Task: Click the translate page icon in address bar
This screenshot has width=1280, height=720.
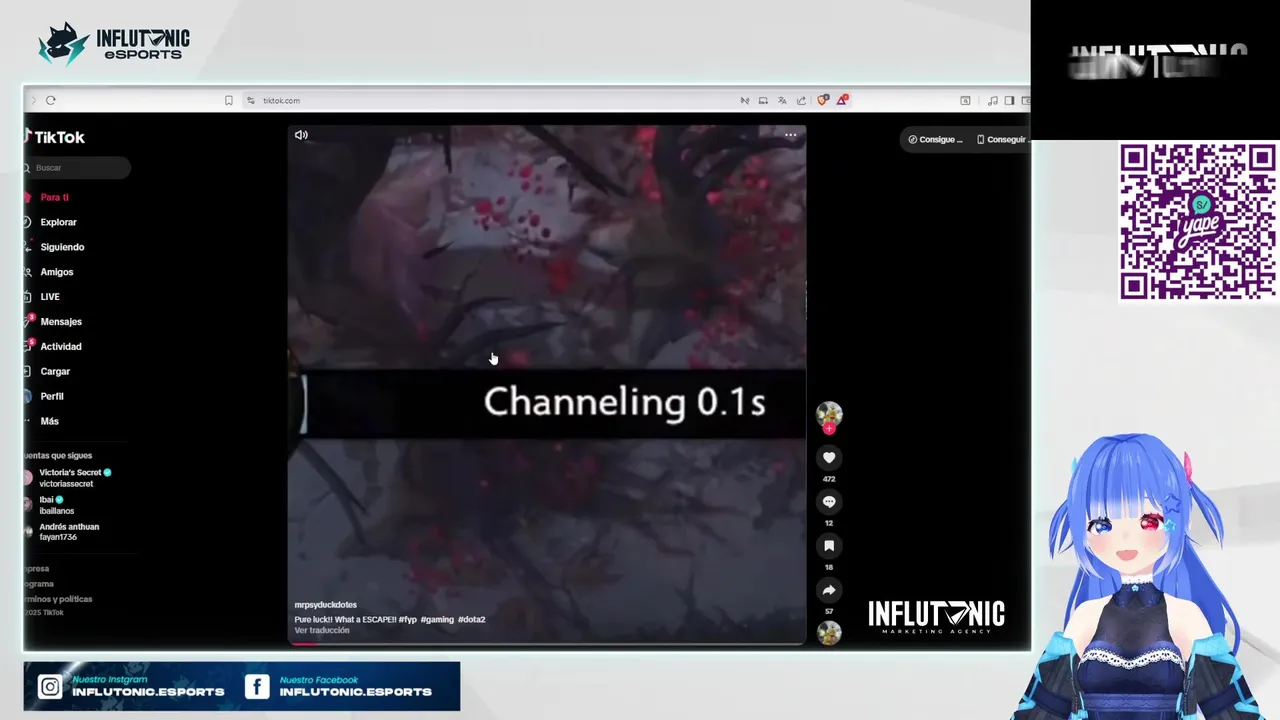Action: [x=782, y=100]
